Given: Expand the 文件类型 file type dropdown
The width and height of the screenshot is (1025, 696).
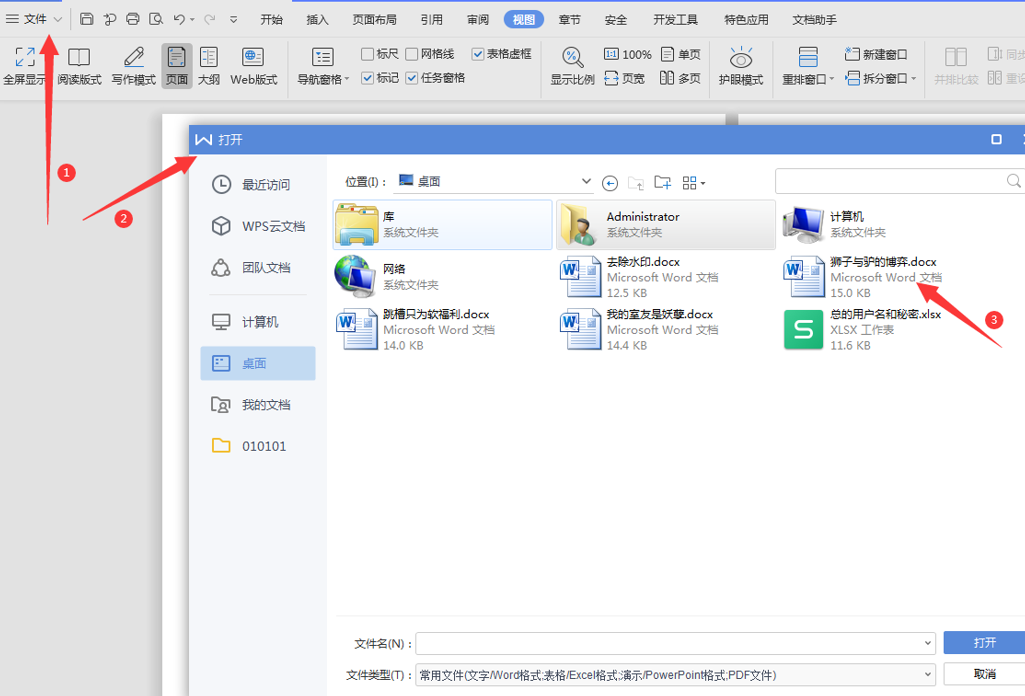Looking at the screenshot, I should 928,674.
